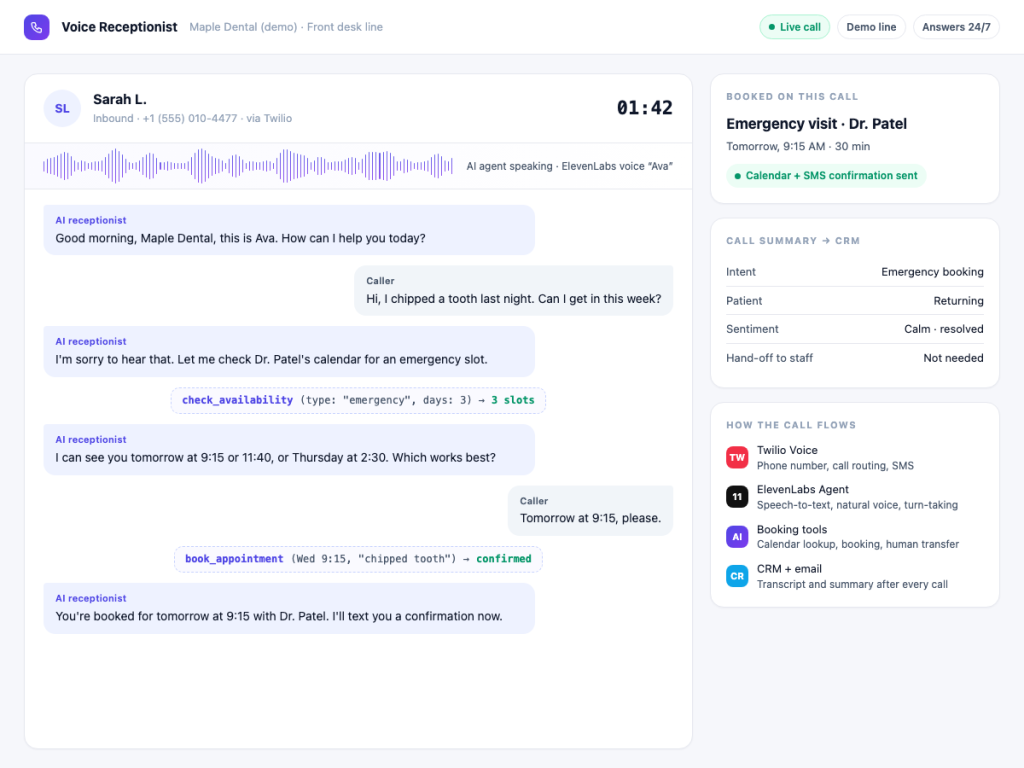
Task: Click the Emergency visit · Dr. Patel heading
Action: [x=816, y=124]
